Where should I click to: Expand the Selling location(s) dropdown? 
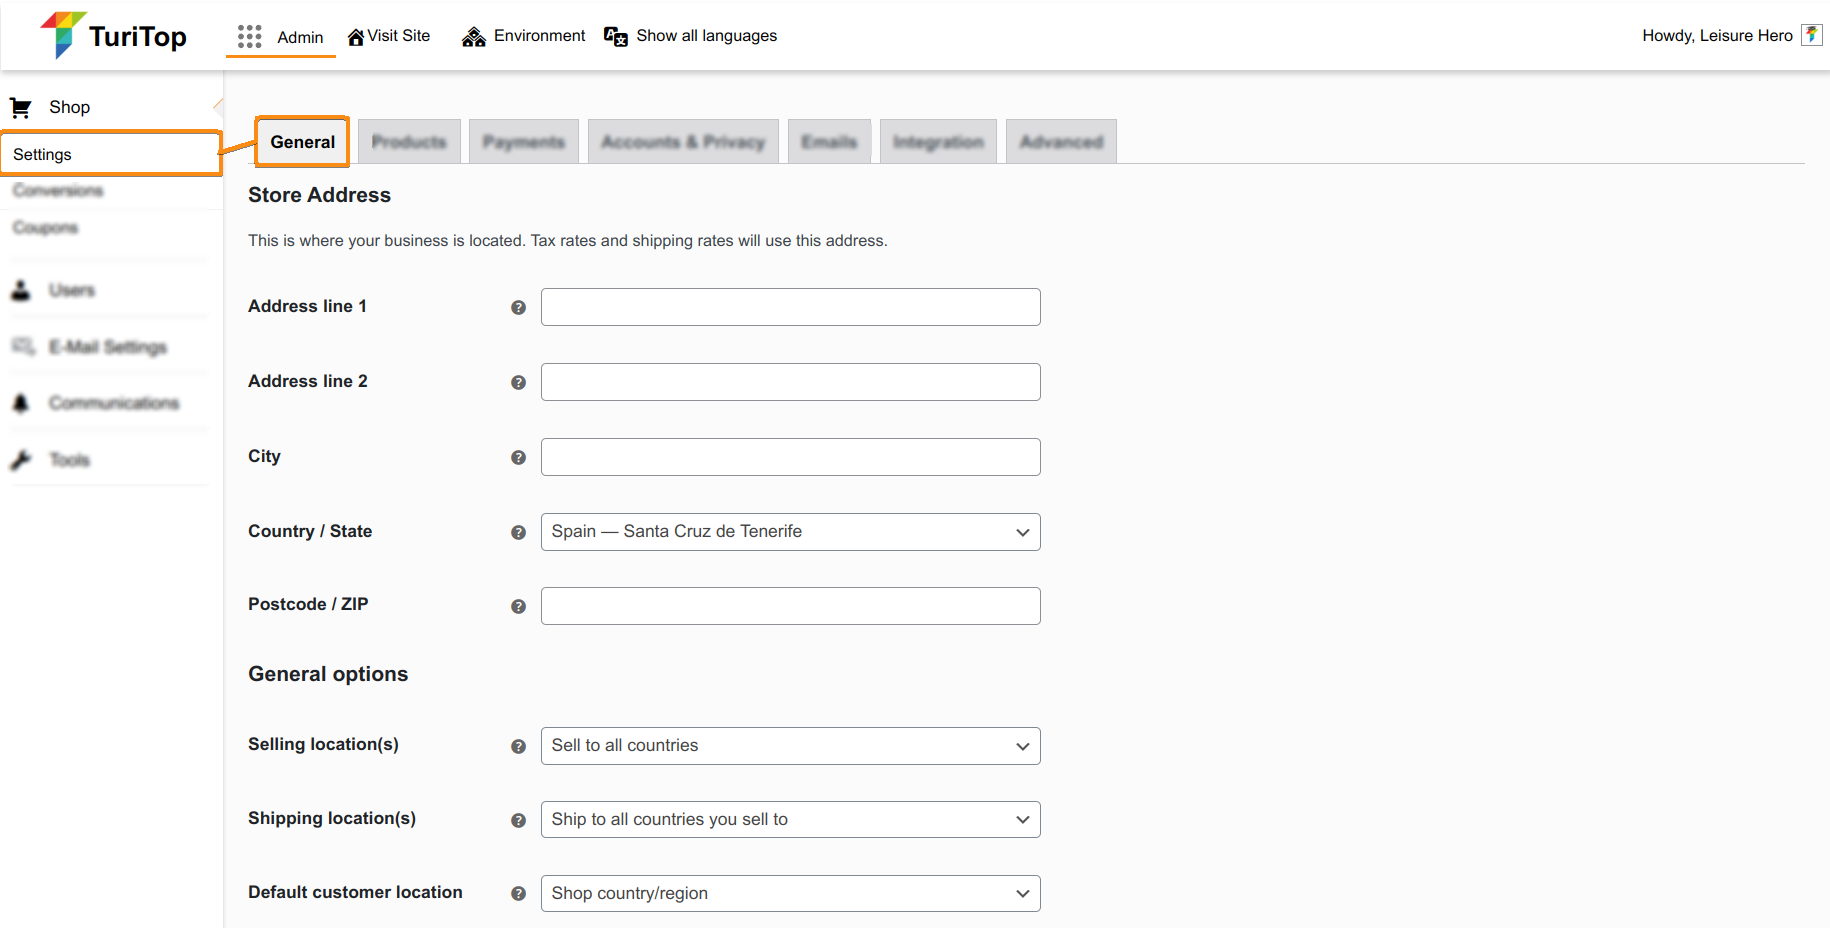(790, 746)
